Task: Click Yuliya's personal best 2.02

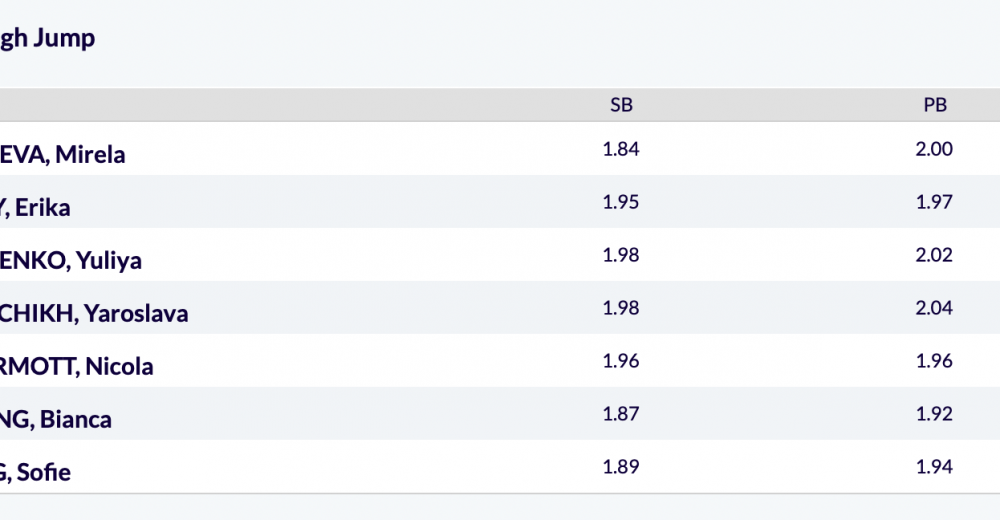Action: click(x=934, y=255)
